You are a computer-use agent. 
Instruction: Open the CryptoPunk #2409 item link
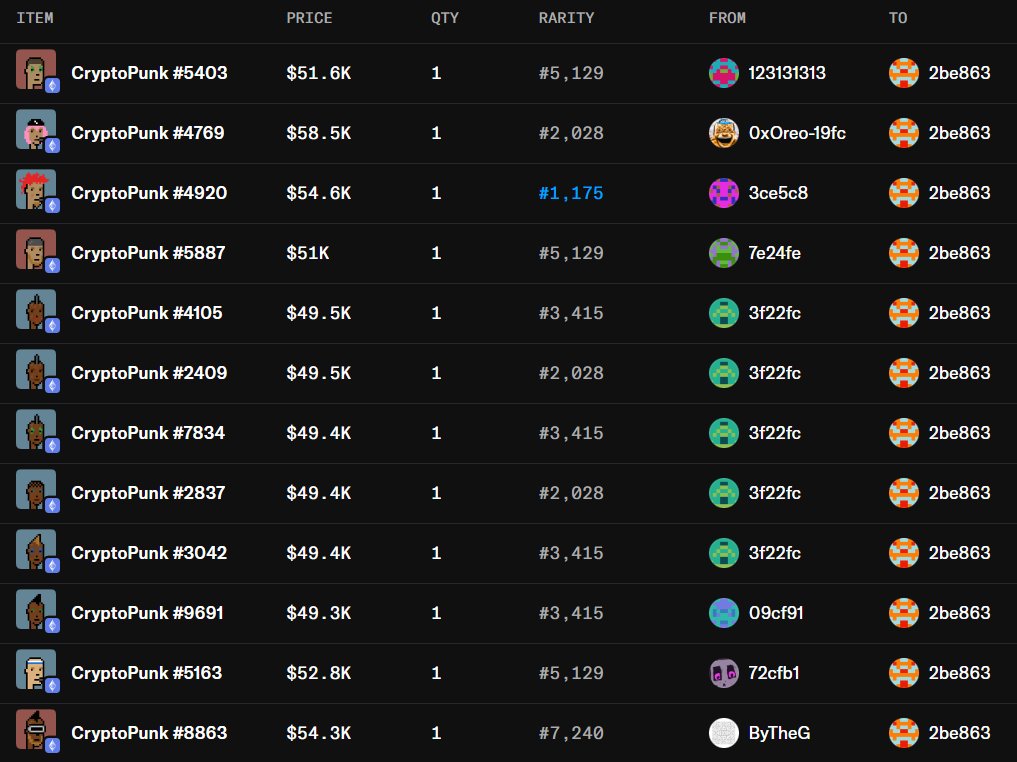click(x=149, y=373)
